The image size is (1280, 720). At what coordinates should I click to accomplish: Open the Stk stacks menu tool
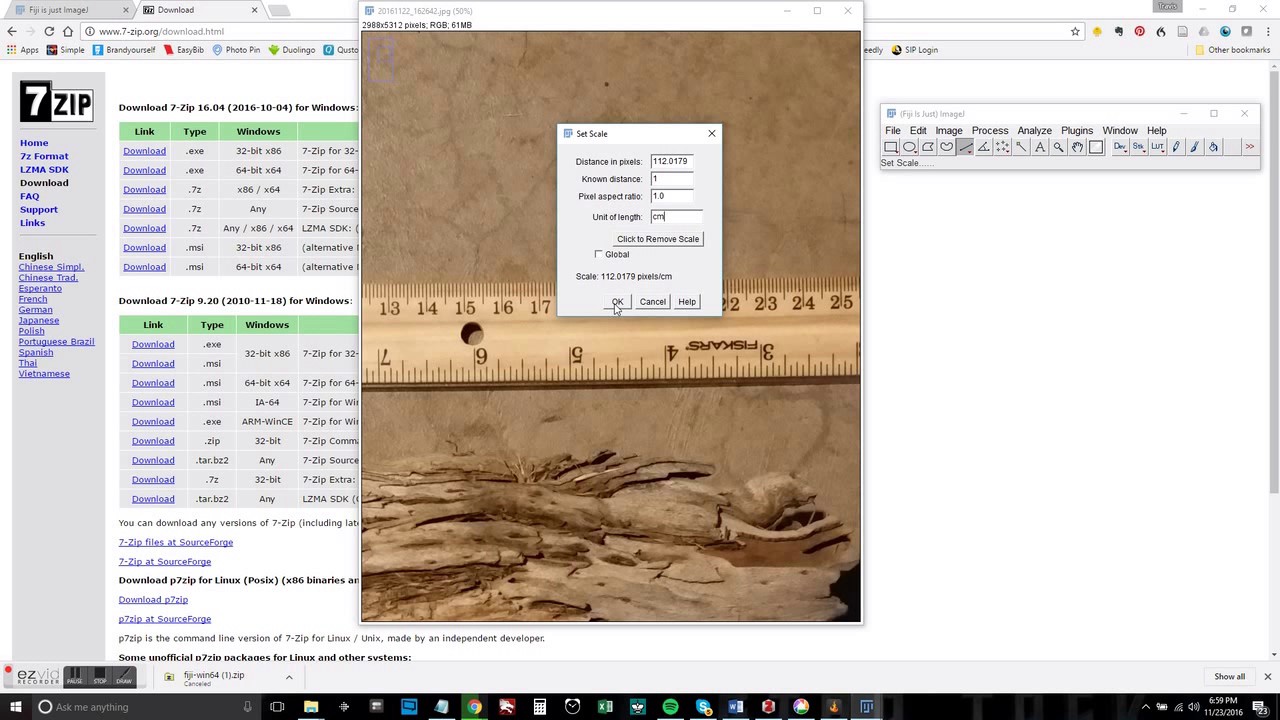point(1138,147)
